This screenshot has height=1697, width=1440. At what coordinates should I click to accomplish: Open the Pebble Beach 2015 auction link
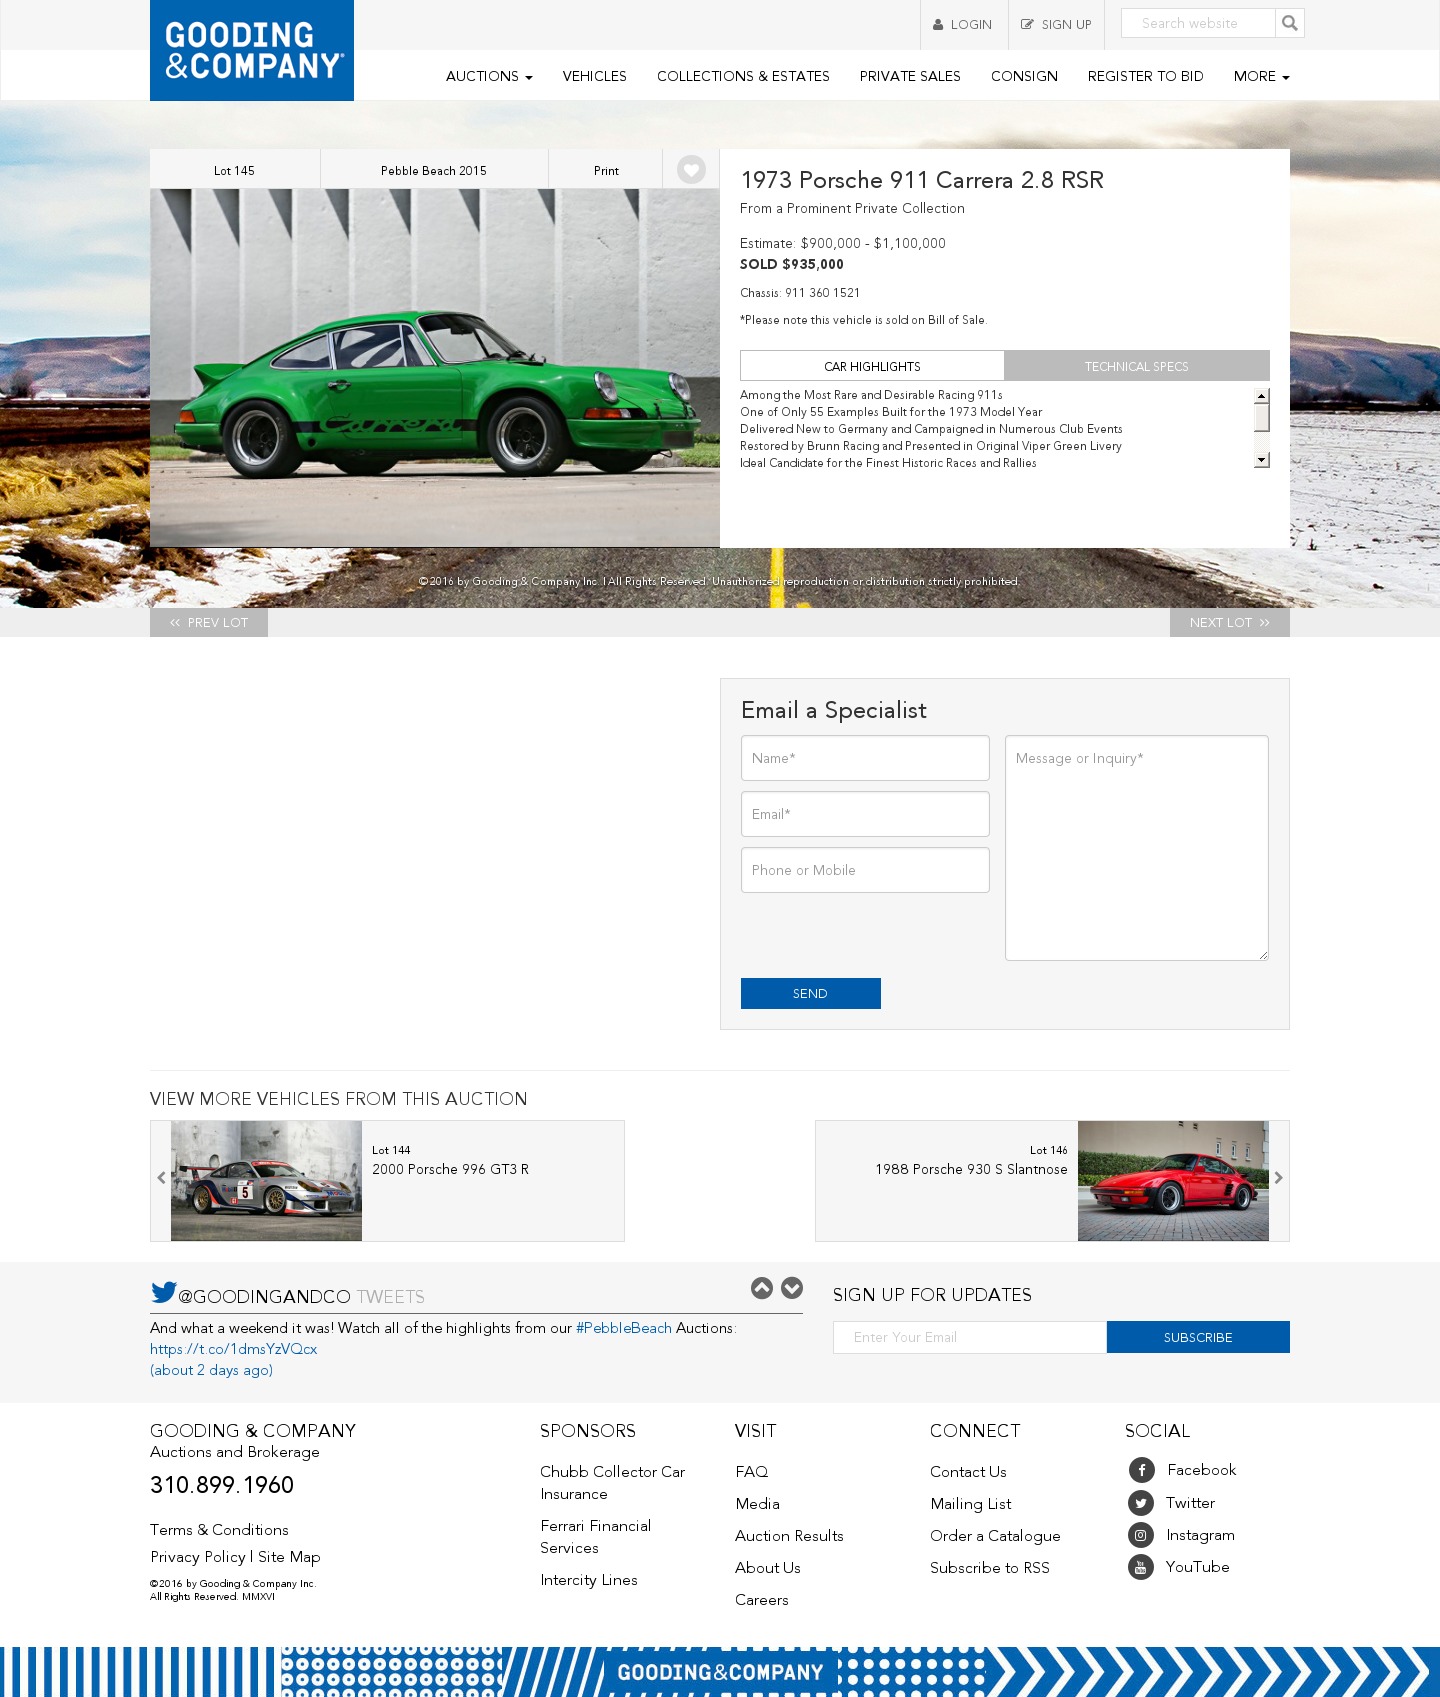click(x=434, y=170)
